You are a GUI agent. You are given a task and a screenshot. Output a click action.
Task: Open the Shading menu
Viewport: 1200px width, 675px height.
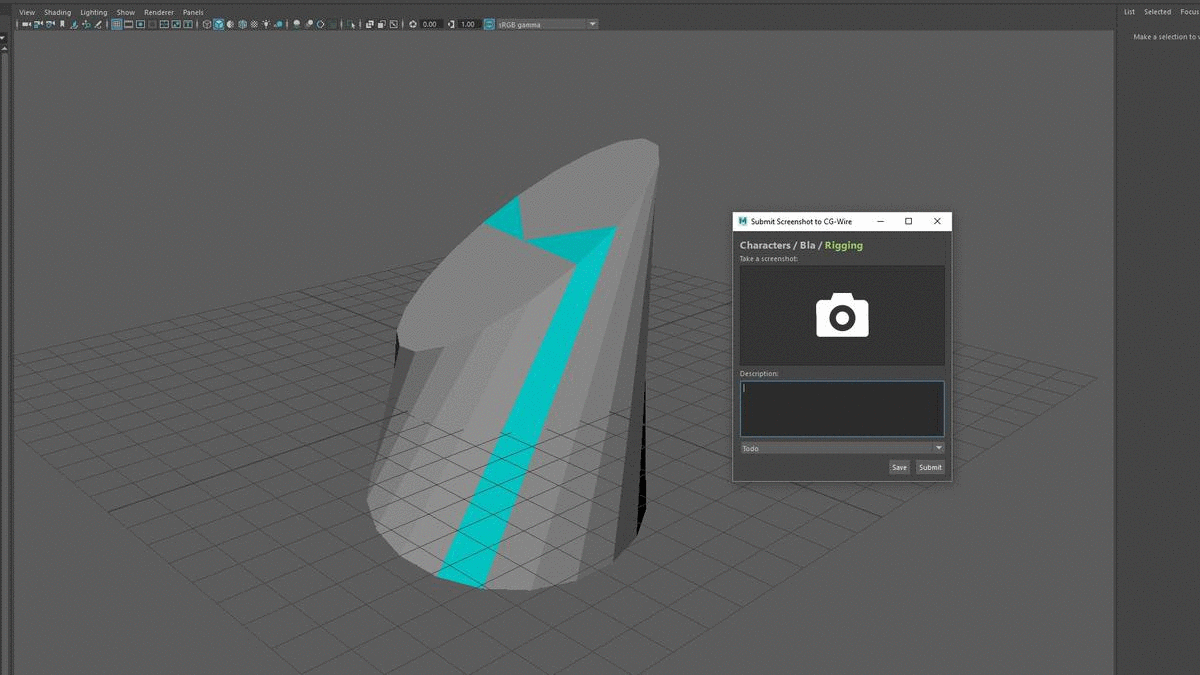[57, 12]
